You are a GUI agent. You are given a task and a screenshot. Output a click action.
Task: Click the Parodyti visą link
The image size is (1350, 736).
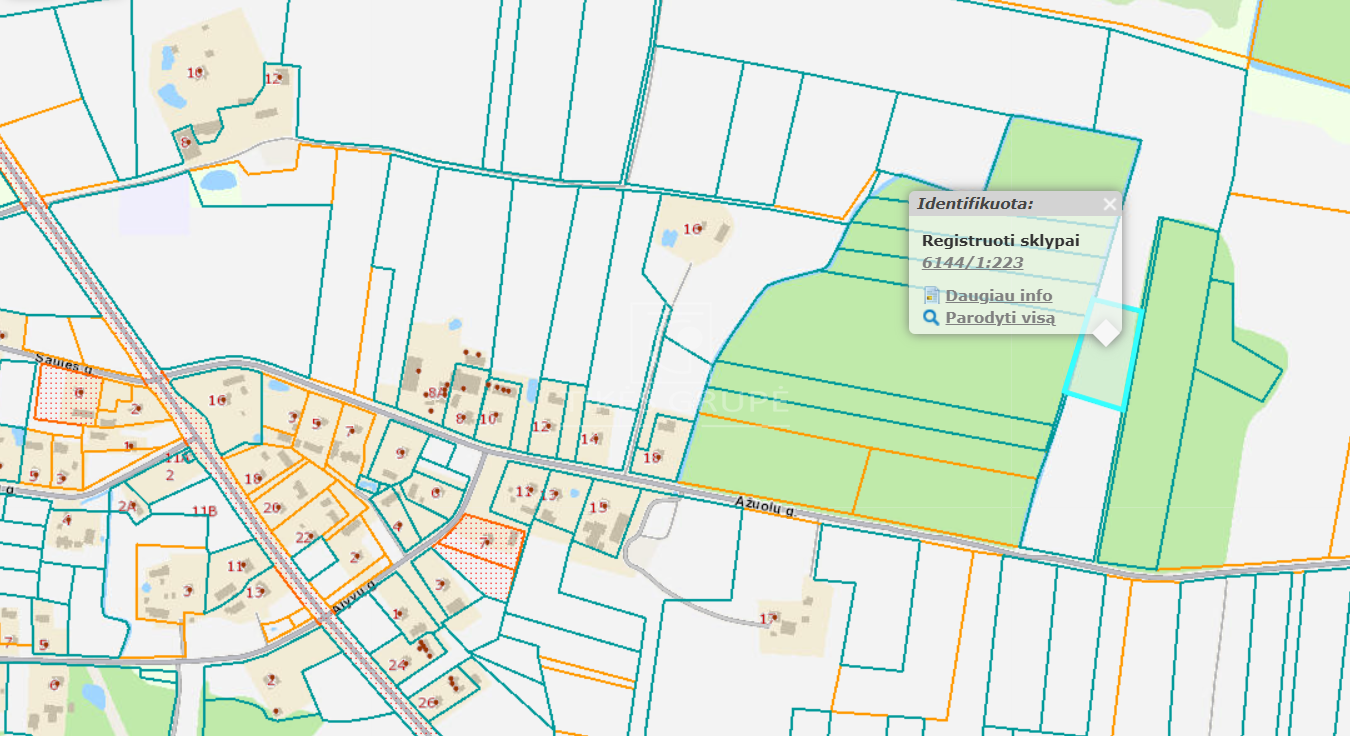999,318
